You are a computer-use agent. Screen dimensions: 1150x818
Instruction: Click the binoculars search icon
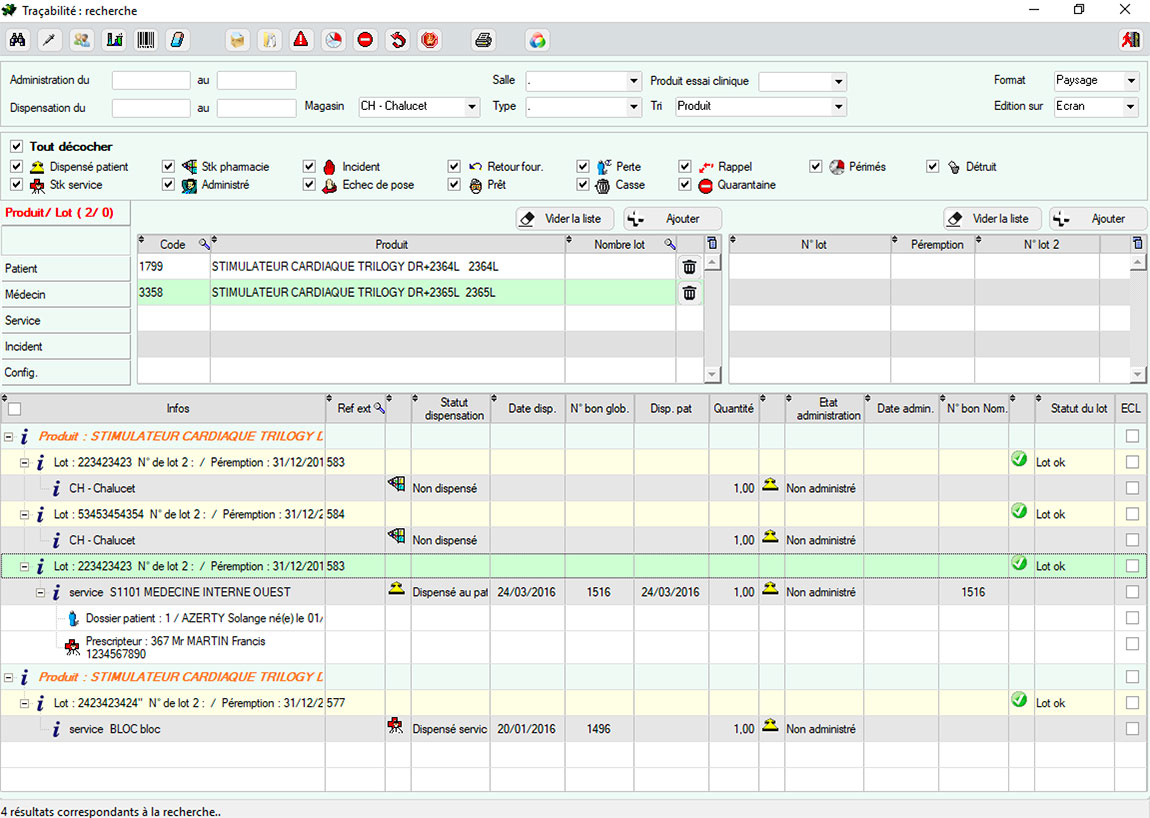[17, 40]
